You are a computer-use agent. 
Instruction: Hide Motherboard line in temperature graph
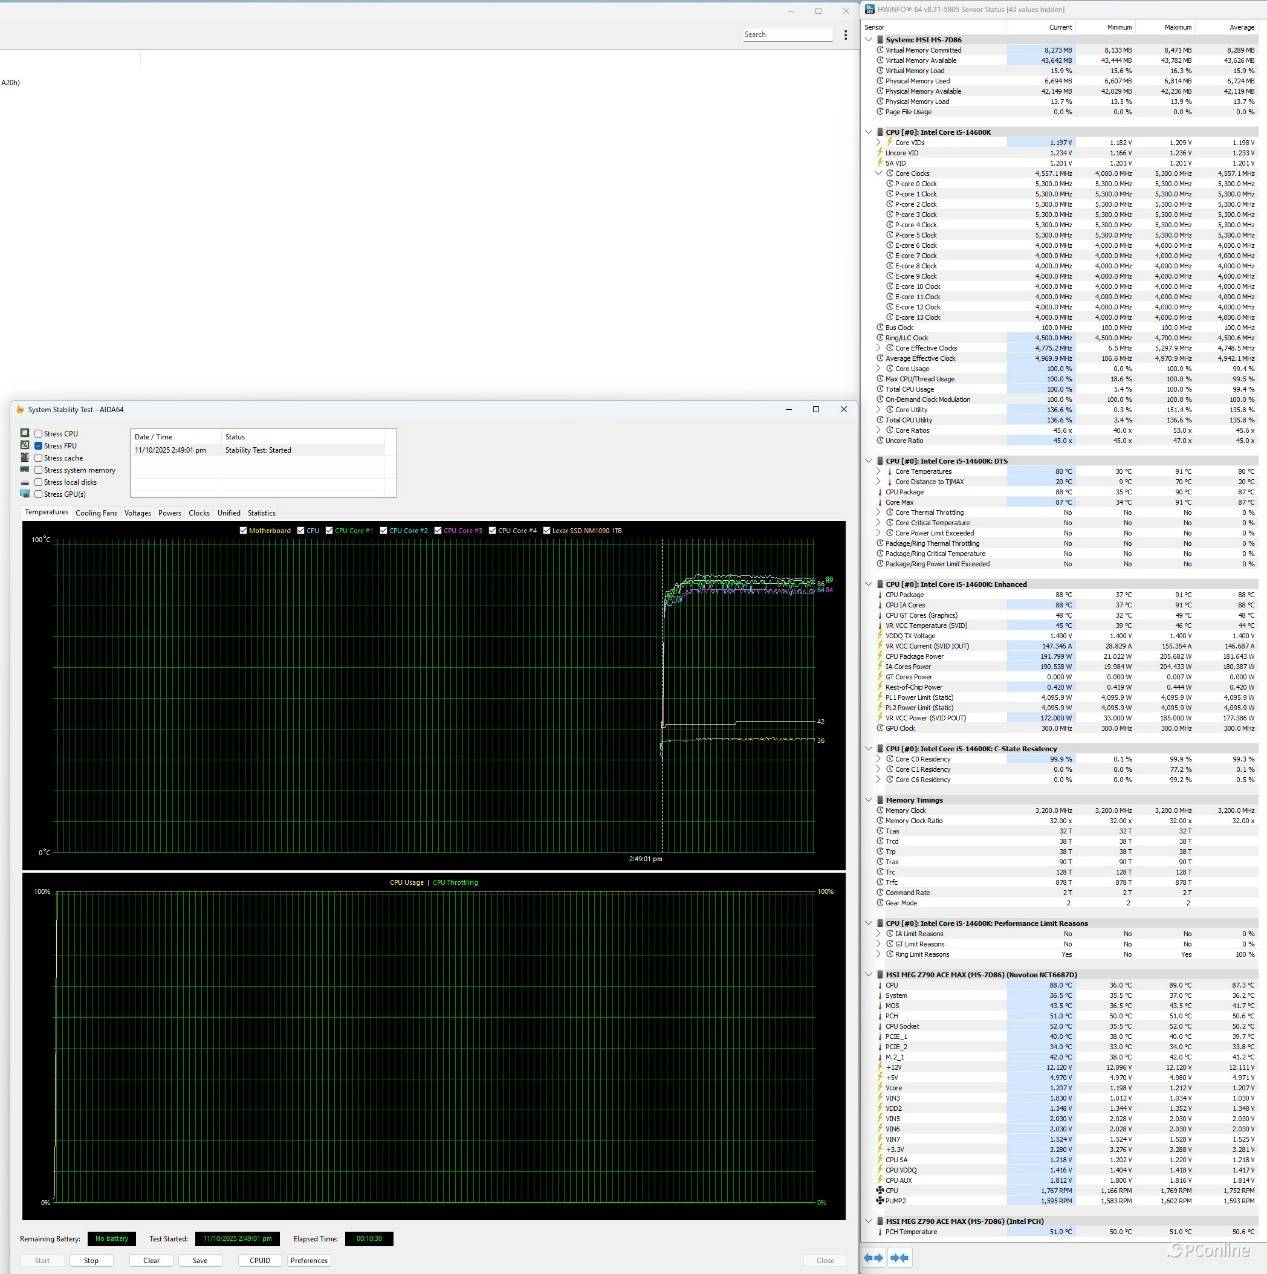pos(243,530)
